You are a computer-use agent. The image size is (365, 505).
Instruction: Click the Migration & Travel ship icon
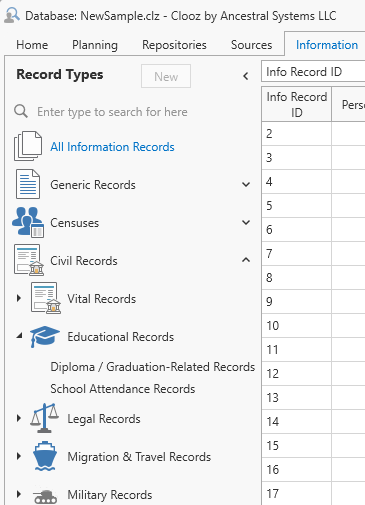point(45,456)
